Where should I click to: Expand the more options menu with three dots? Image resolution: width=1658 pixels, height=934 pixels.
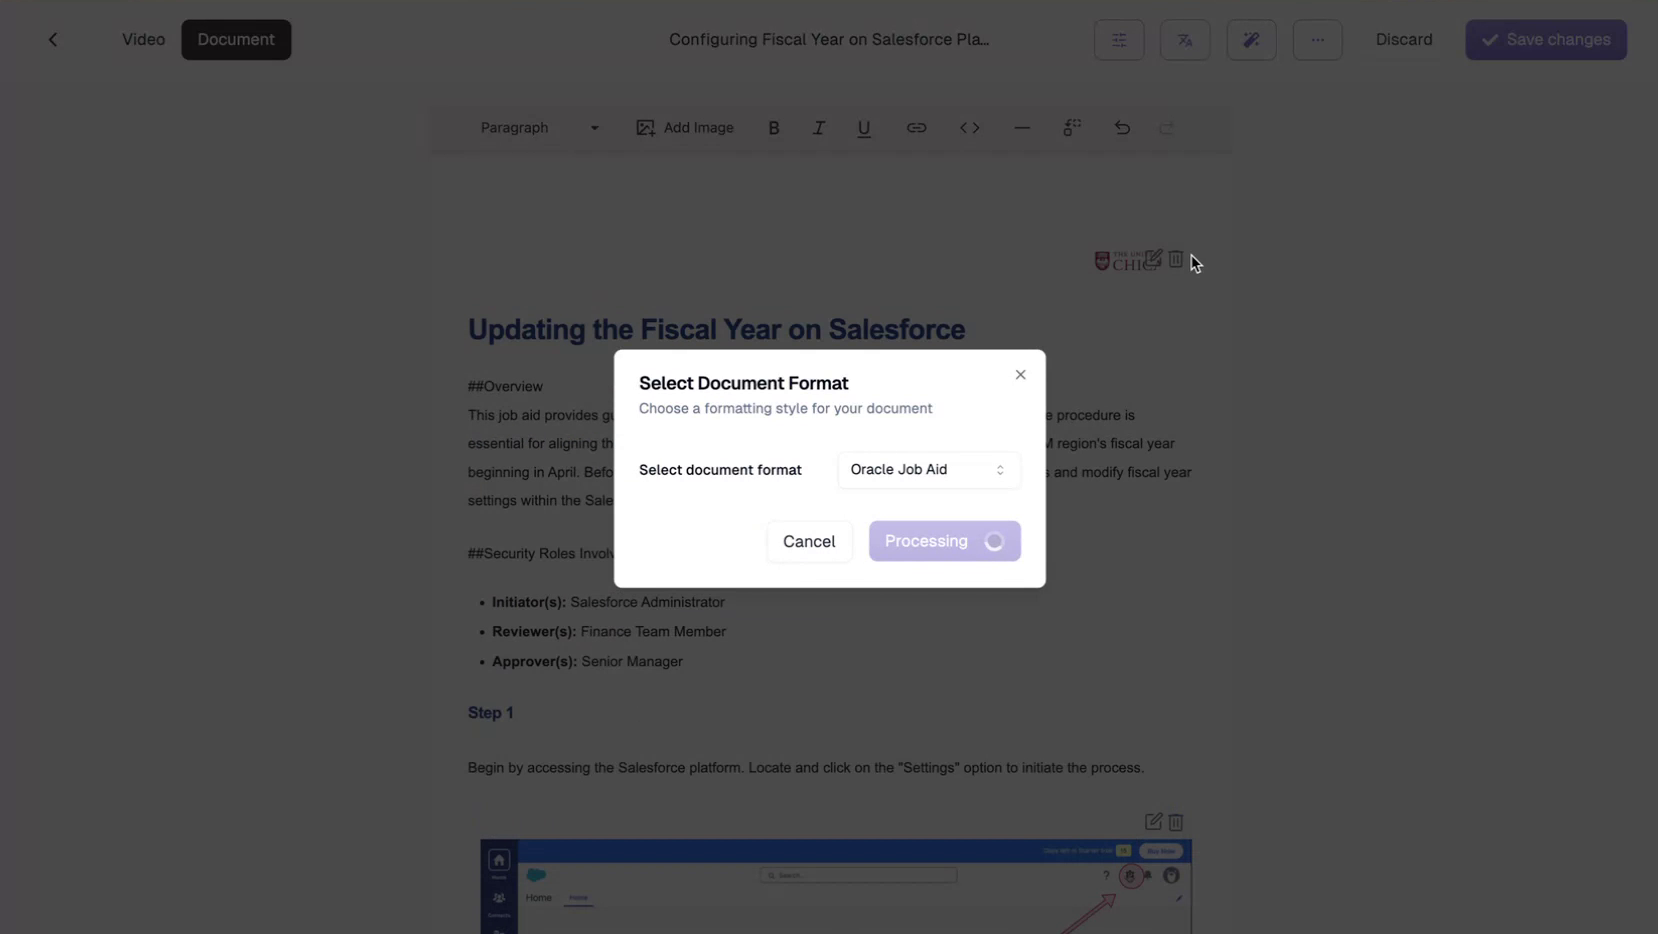[1317, 39]
